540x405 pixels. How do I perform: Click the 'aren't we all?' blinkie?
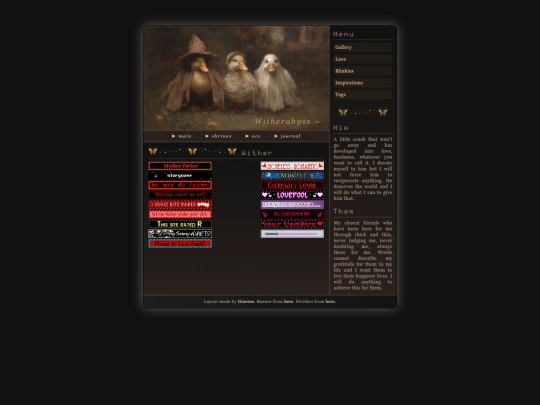point(180,195)
